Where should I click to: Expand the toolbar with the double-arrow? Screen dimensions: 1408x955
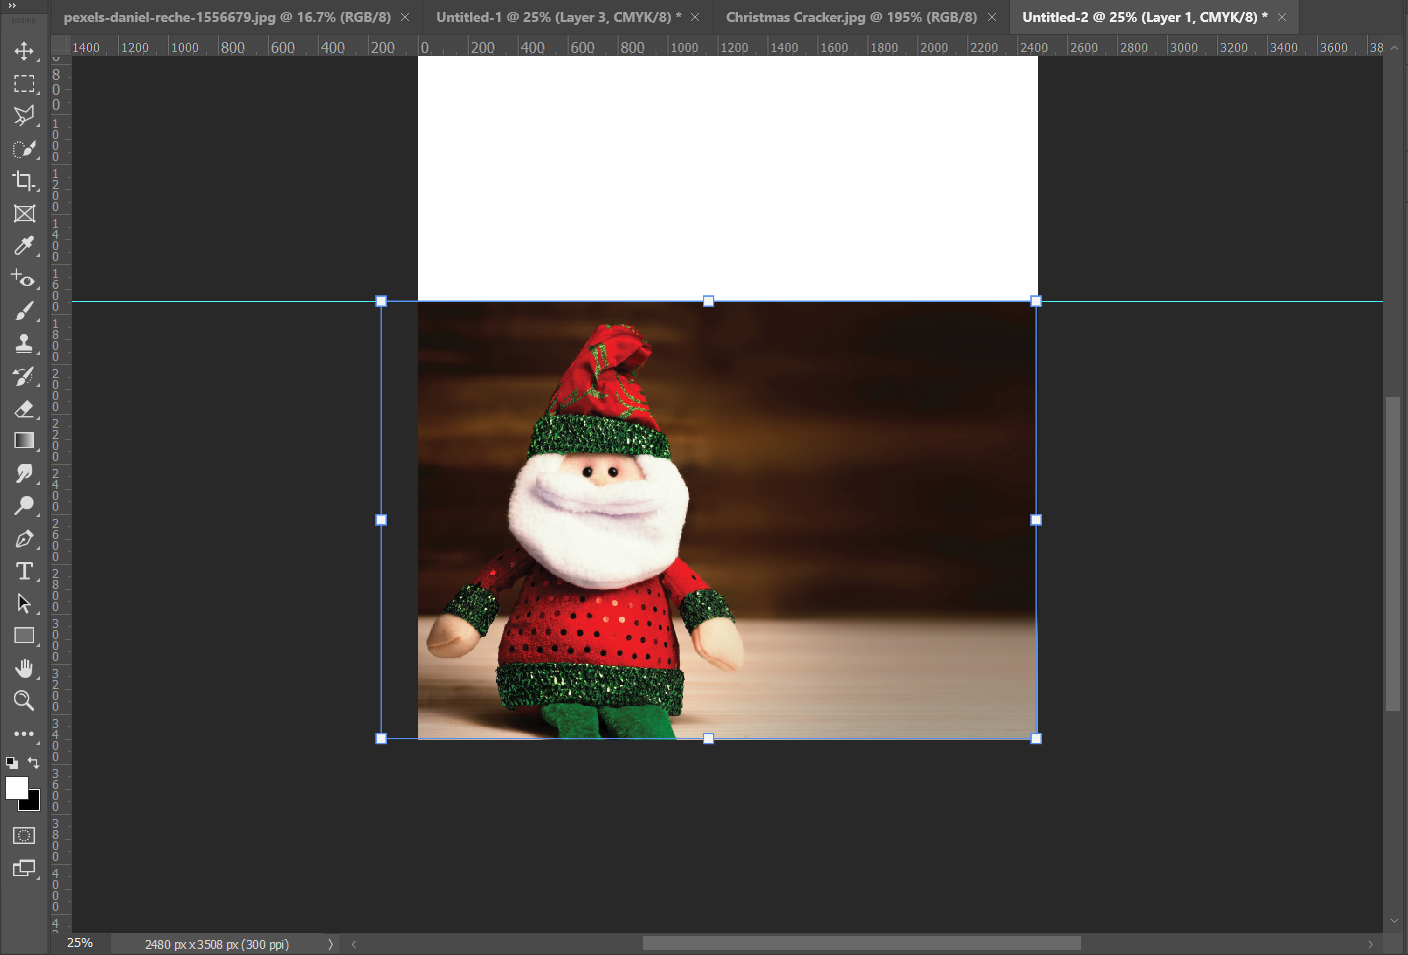point(12,6)
